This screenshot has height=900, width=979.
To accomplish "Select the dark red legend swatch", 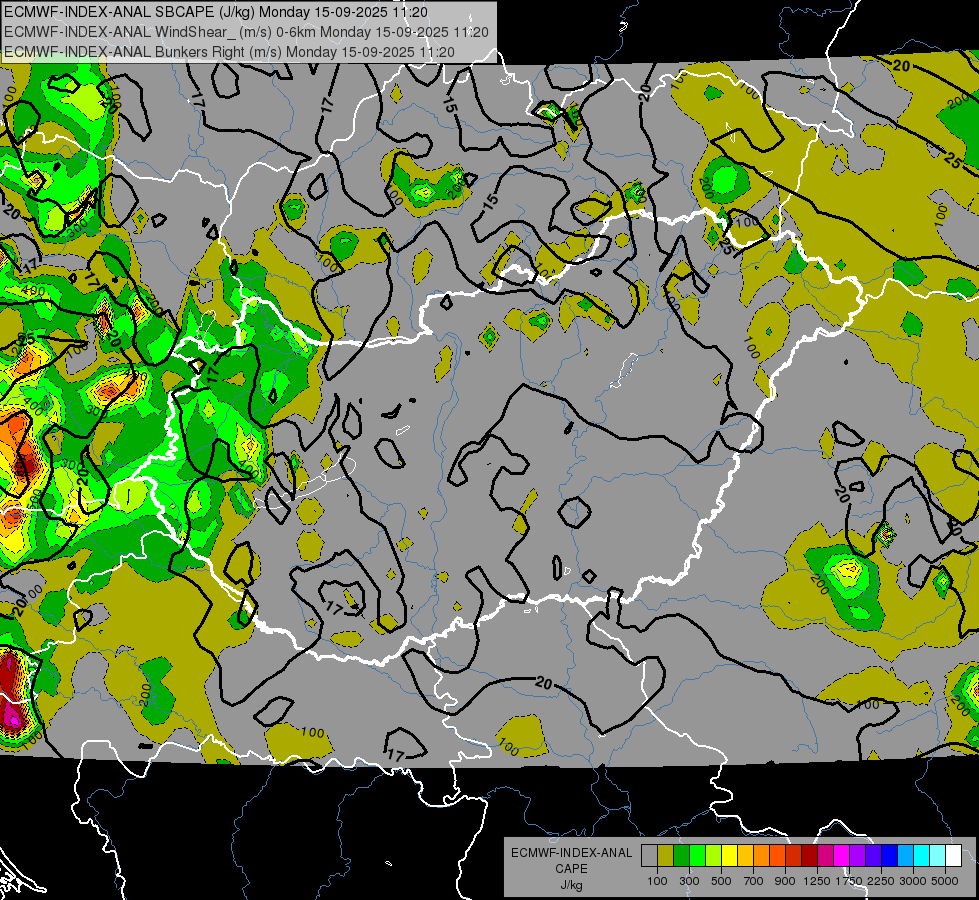I will tap(809, 855).
